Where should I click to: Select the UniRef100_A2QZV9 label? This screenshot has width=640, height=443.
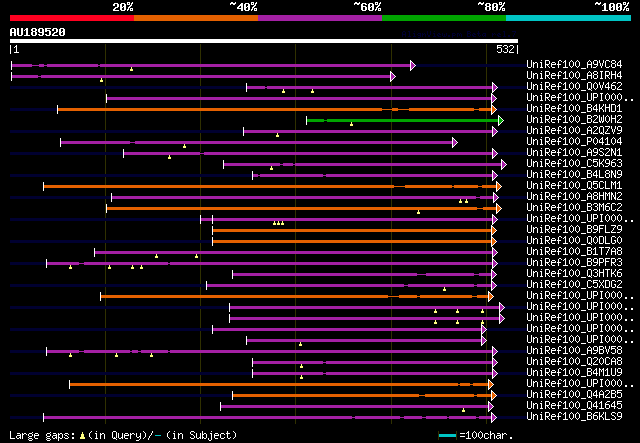(x=574, y=130)
